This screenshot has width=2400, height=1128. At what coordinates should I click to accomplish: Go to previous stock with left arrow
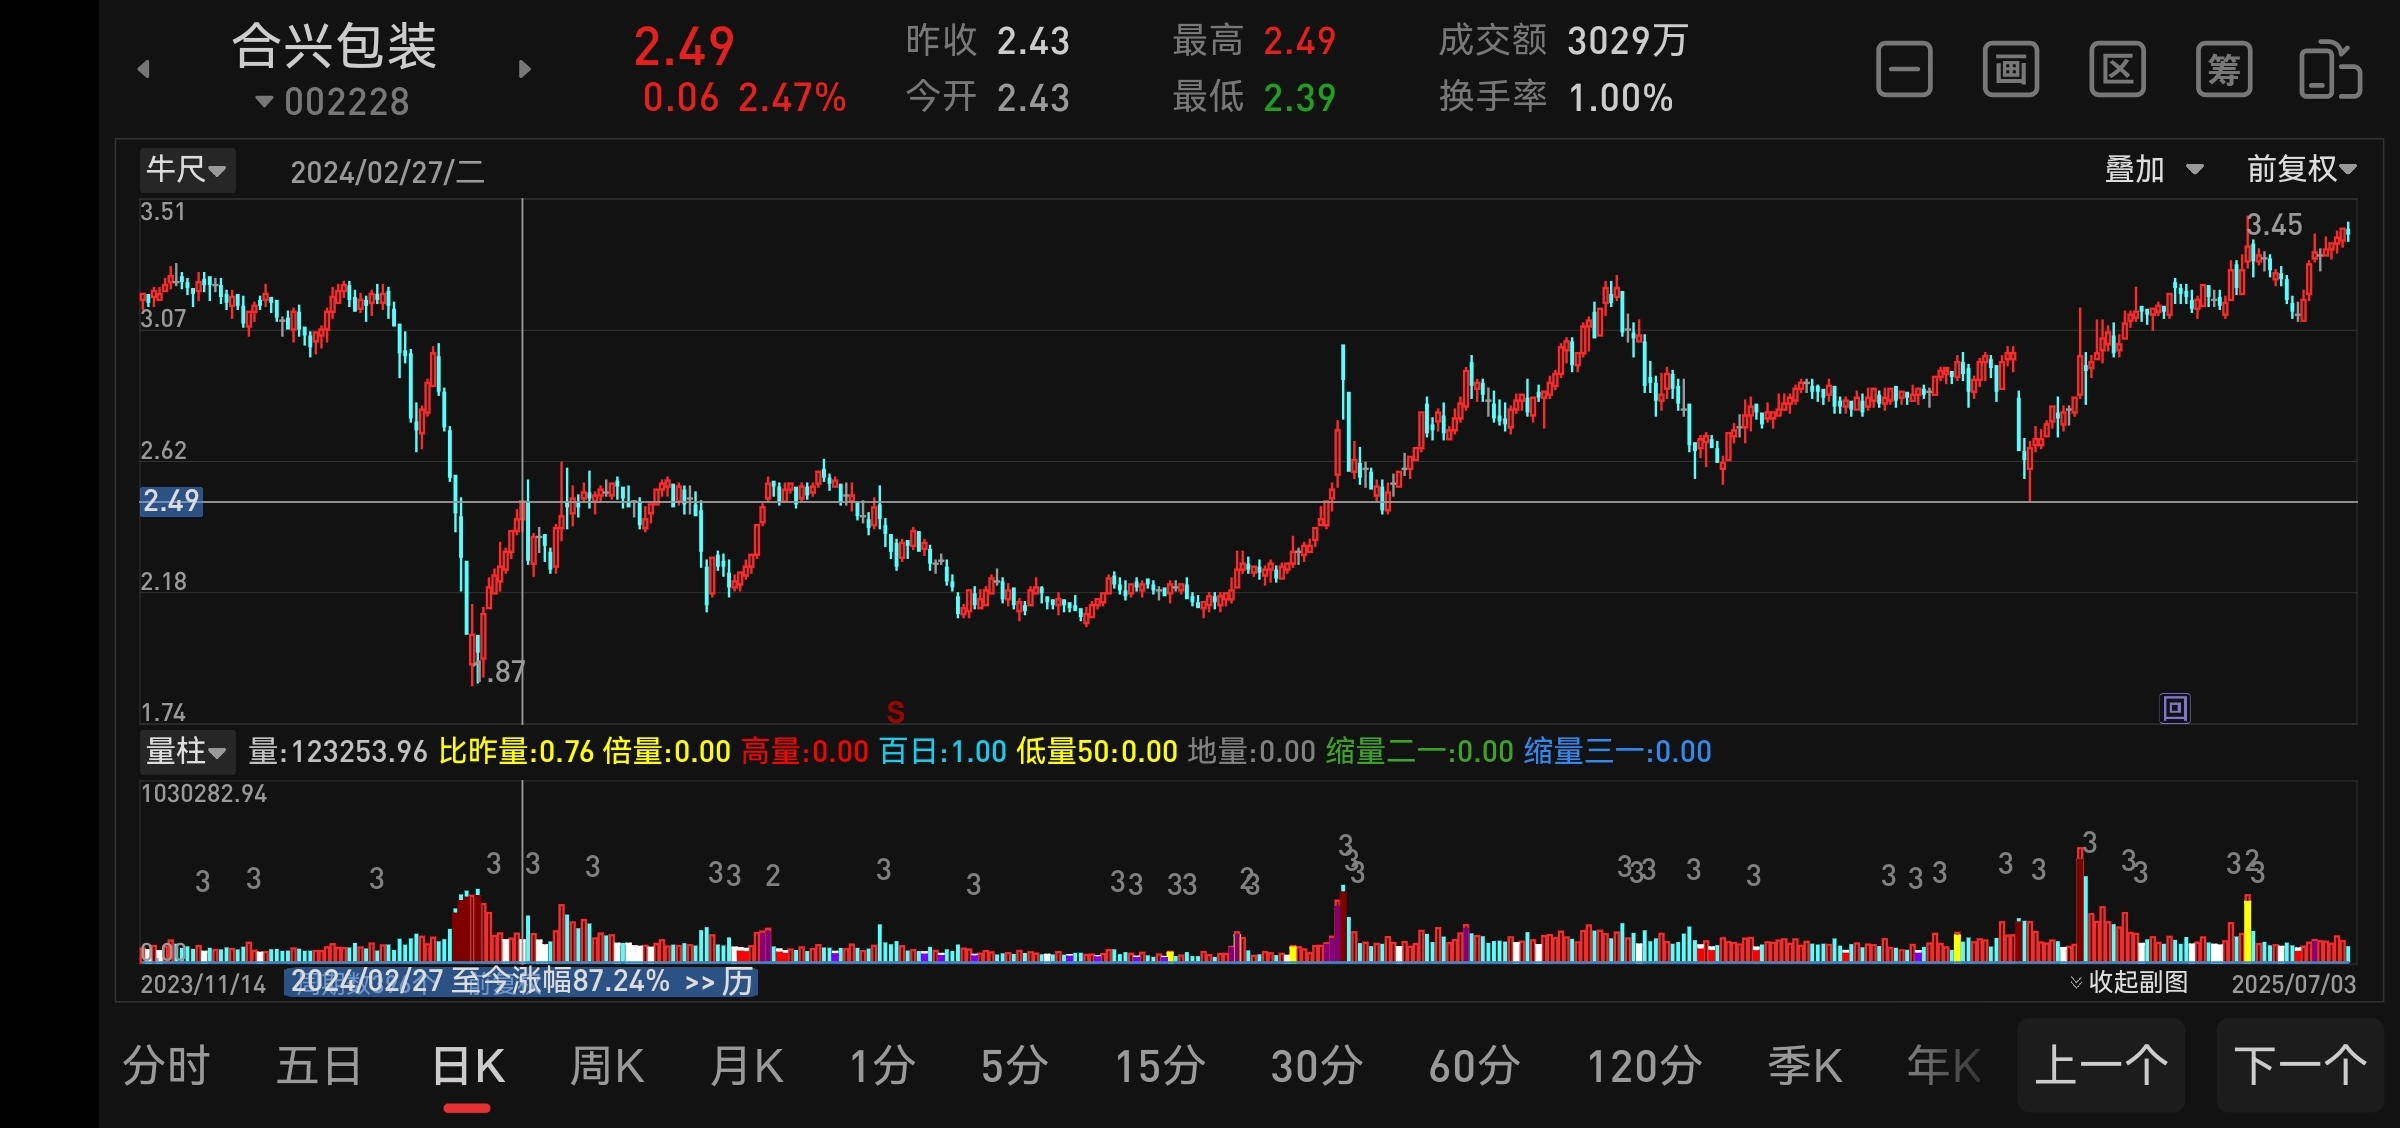pyautogui.click(x=144, y=69)
